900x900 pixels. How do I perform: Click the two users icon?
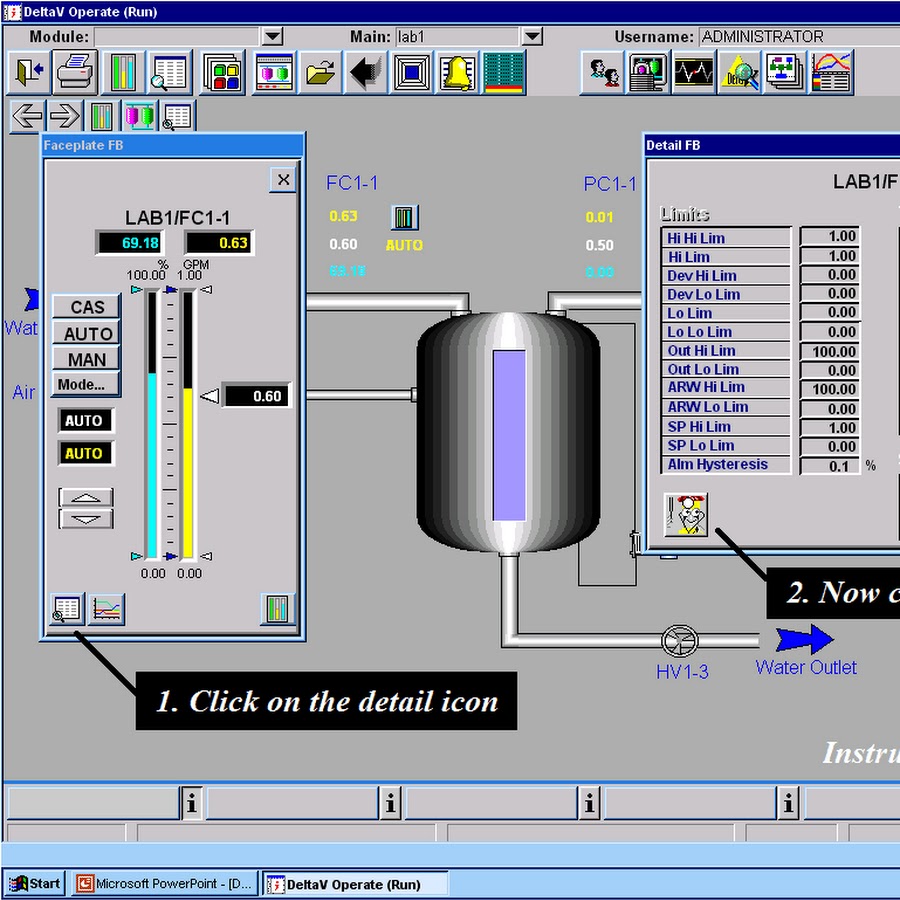(603, 72)
